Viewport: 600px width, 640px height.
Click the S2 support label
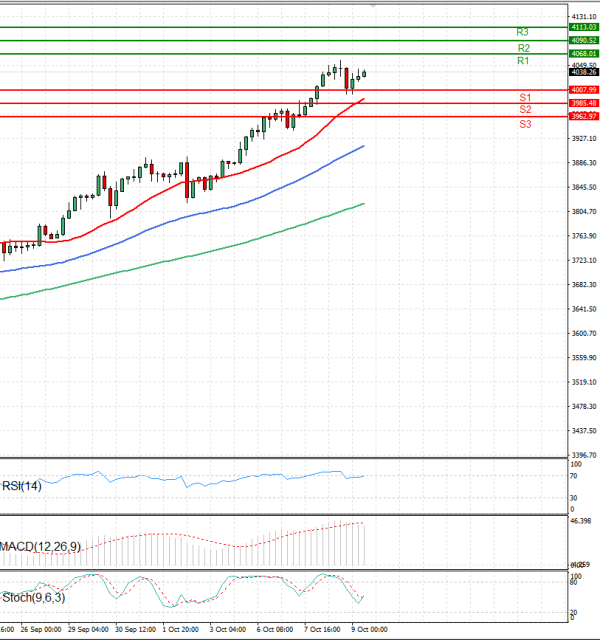[525, 109]
